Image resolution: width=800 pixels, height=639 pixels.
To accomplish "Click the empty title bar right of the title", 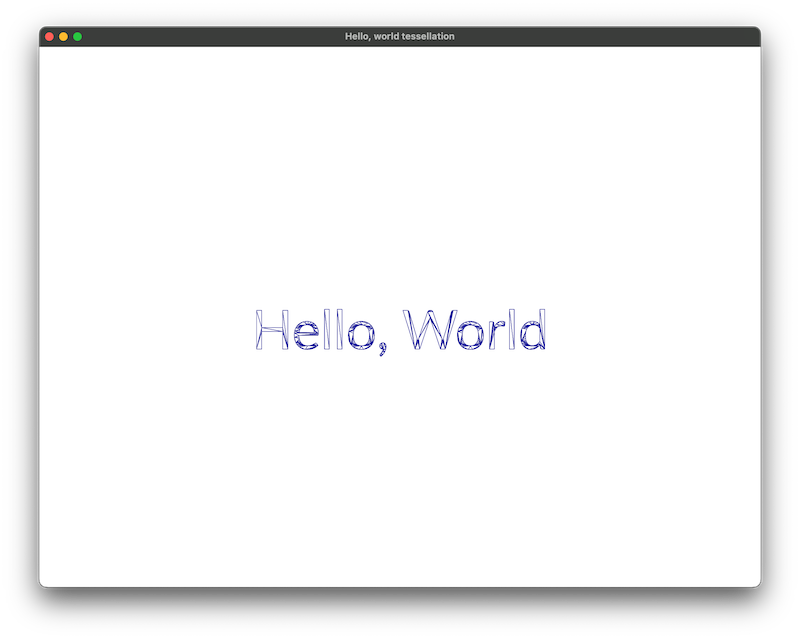I will [x=600, y=36].
